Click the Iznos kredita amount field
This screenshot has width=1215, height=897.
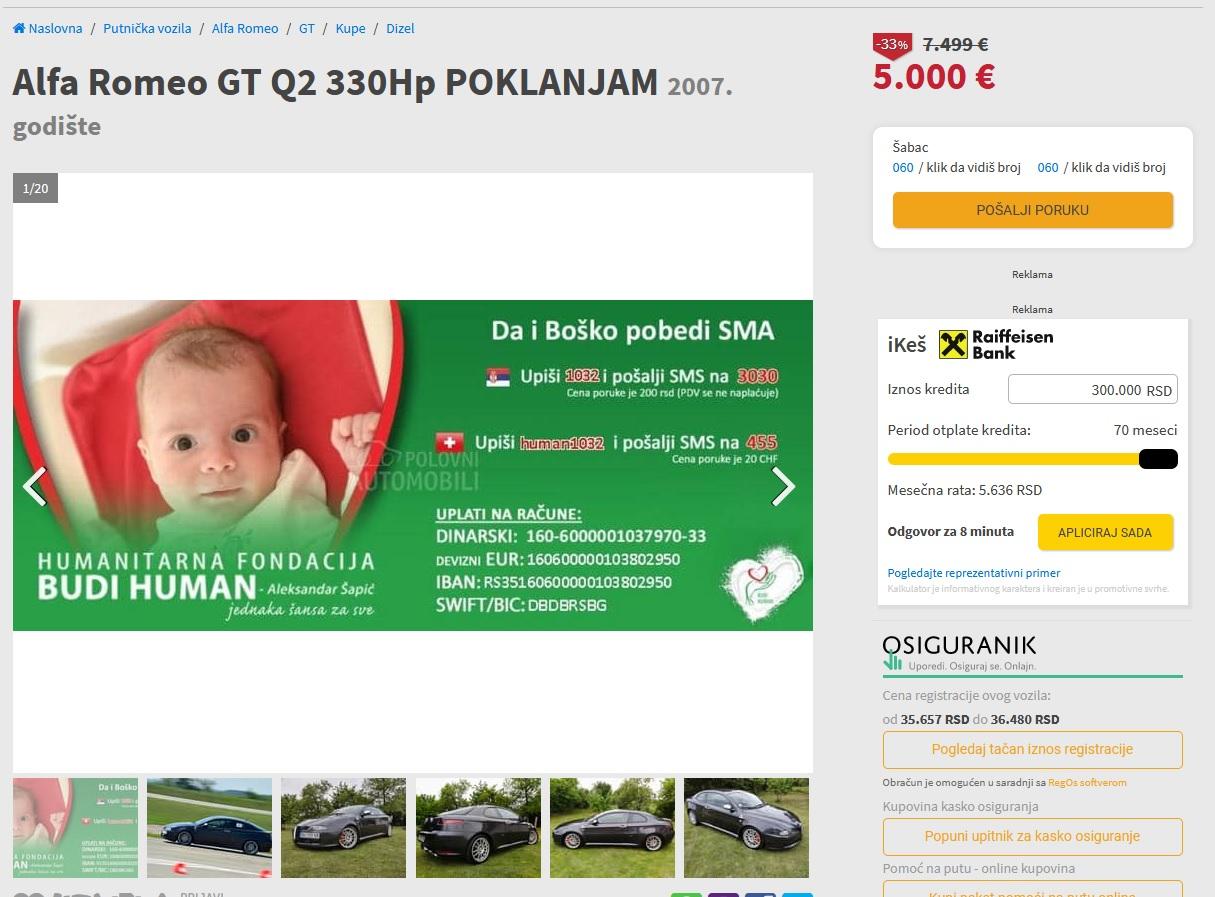click(1092, 390)
